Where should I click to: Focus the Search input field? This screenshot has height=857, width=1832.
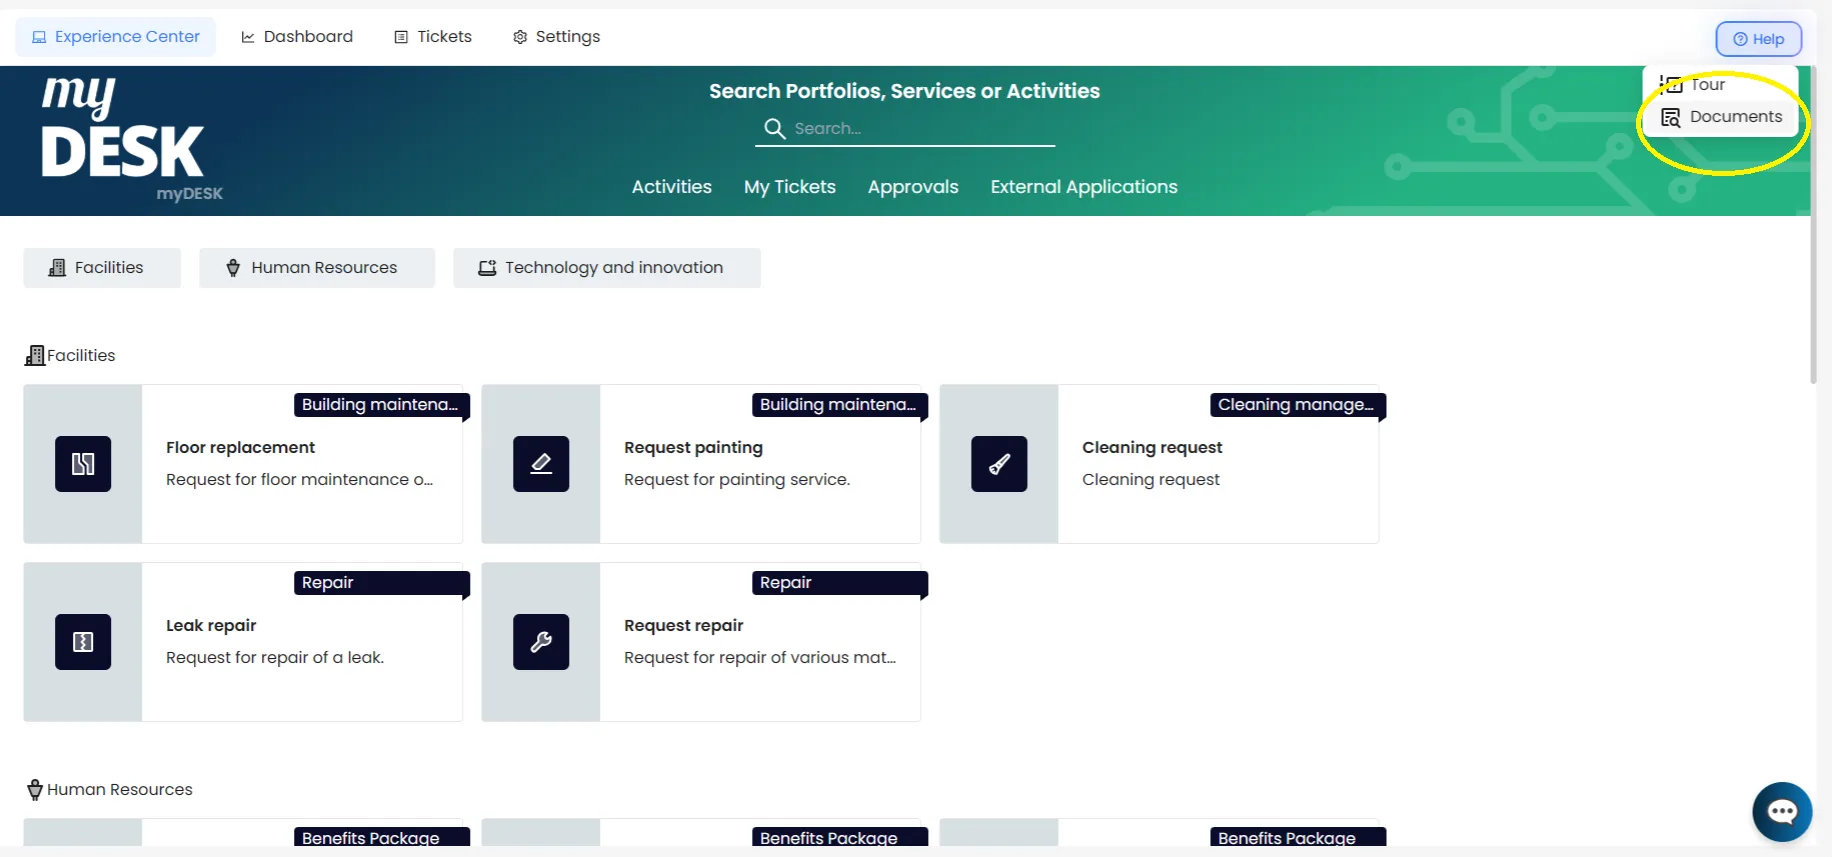[x=905, y=128]
